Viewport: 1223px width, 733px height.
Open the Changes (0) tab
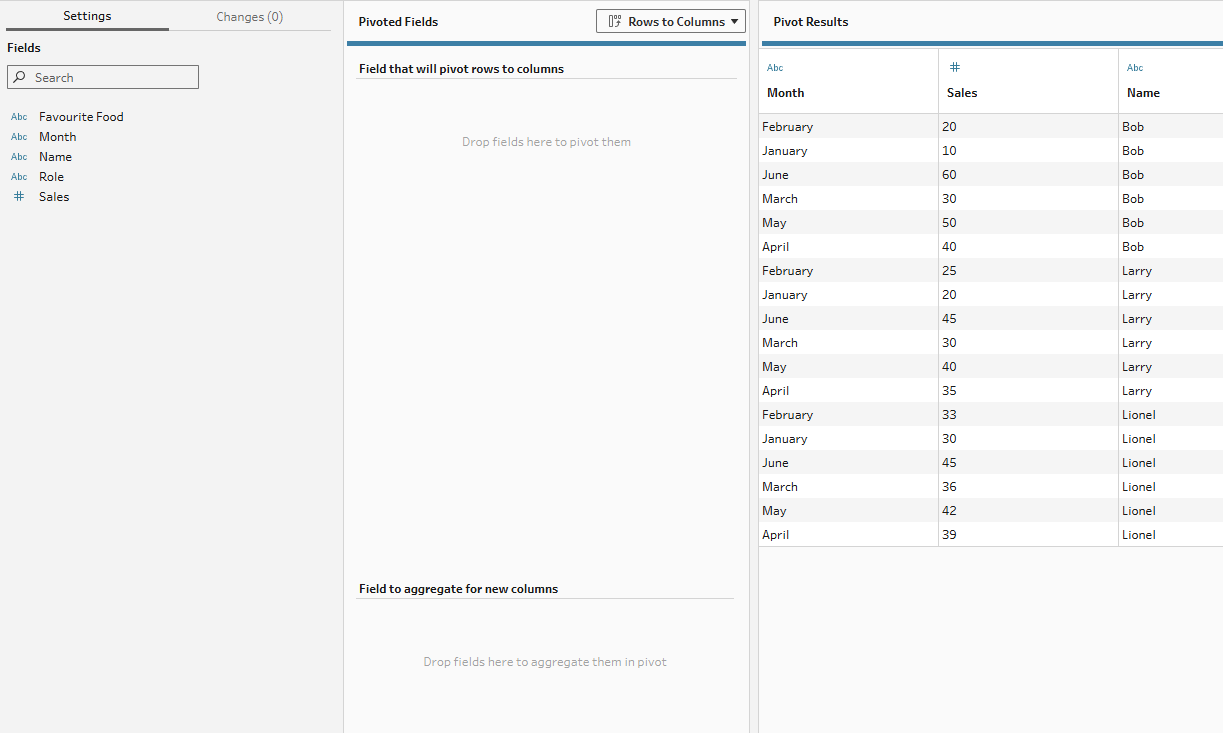(250, 16)
